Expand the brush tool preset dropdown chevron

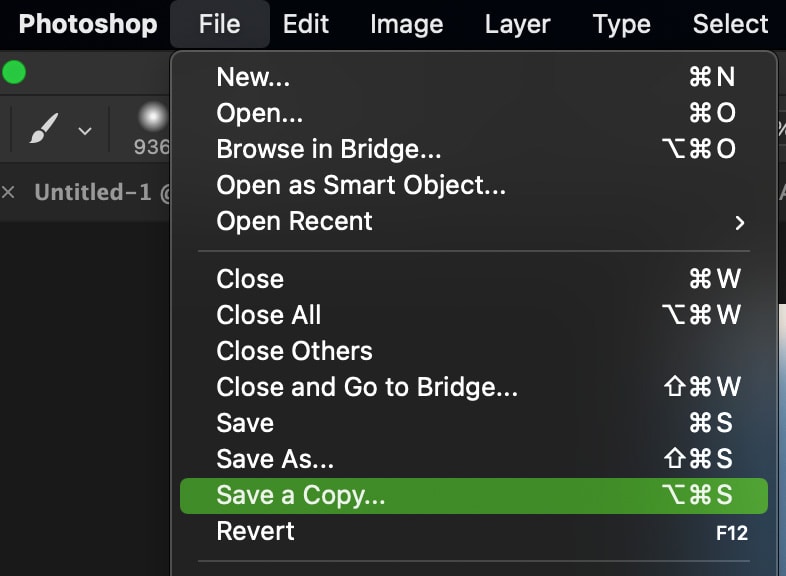[85, 131]
